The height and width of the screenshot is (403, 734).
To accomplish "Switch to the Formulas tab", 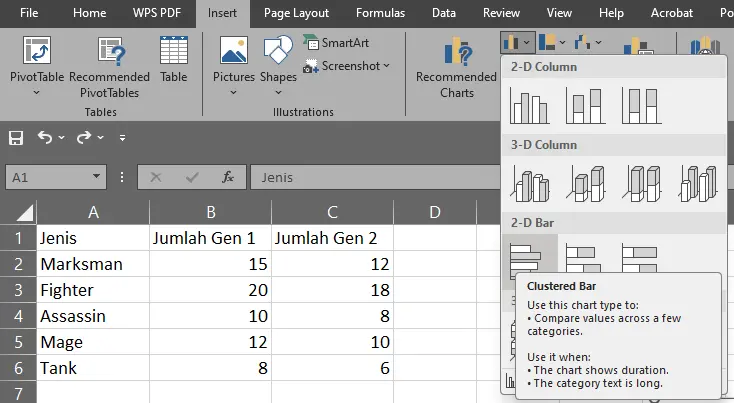I will (380, 13).
